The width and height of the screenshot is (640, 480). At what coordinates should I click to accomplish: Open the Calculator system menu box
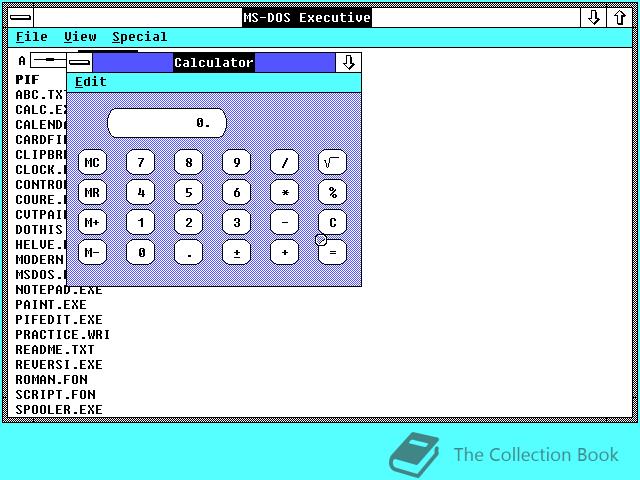click(80, 62)
